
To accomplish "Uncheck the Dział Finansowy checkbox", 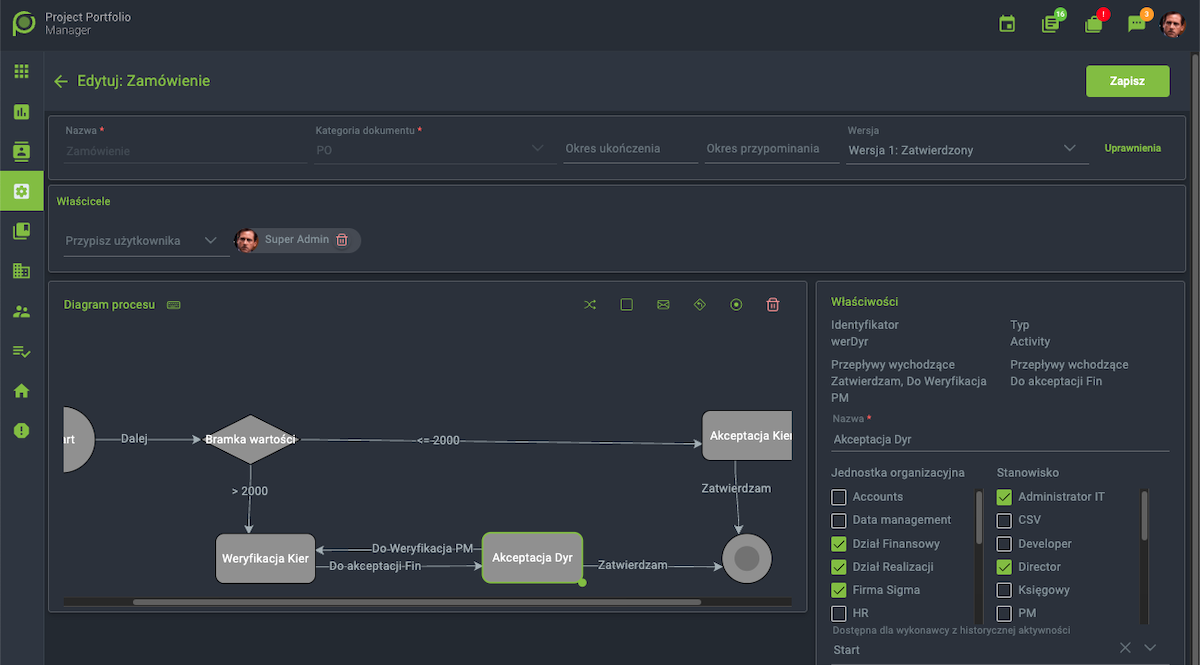I will (x=839, y=544).
